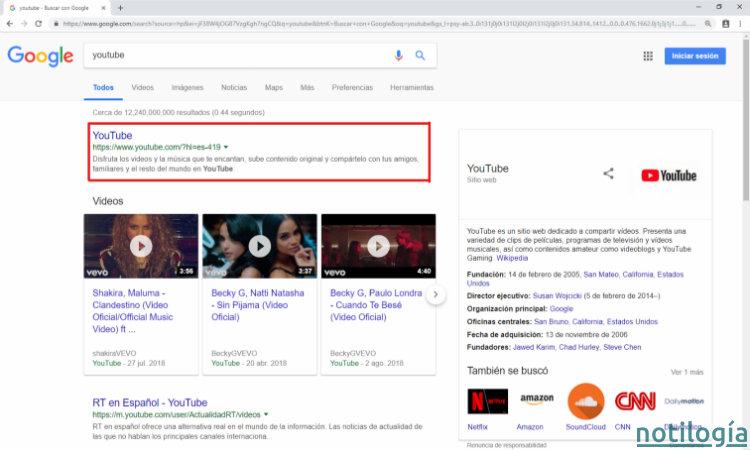Select the Todos tab
Image resolution: width=750 pixels, height=450 pixels.
(103, 88)
